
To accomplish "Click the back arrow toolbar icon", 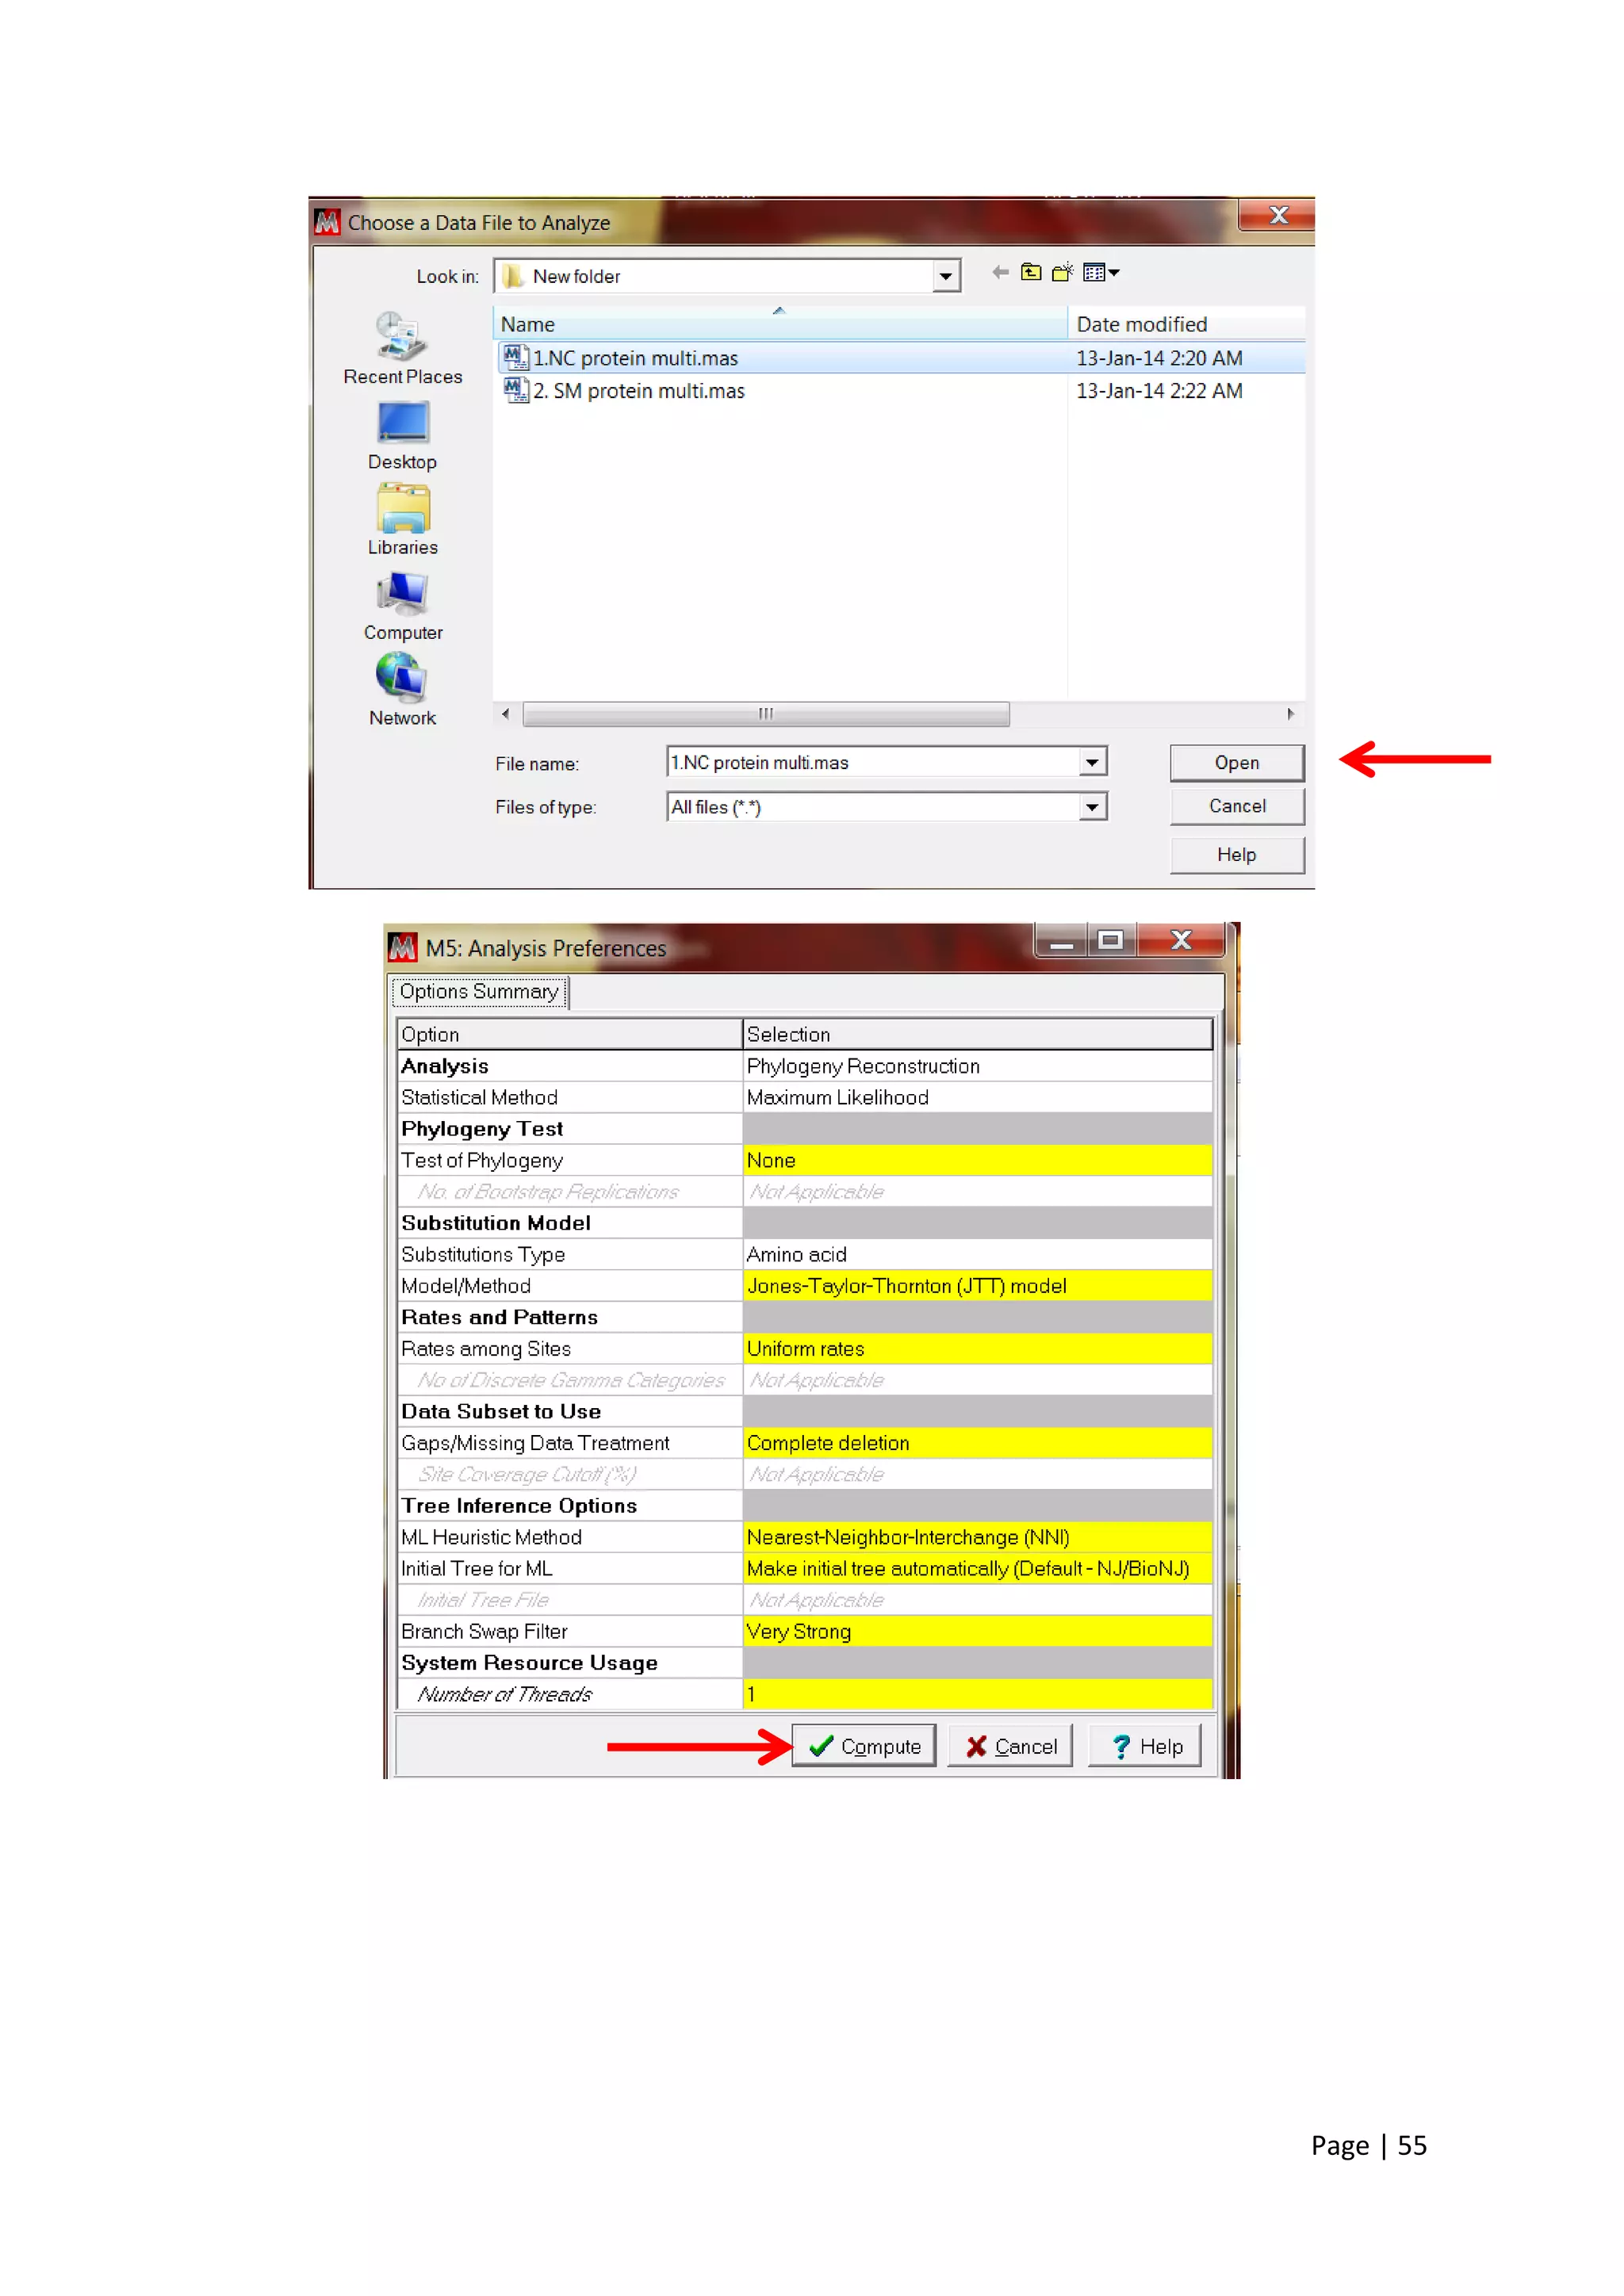I will click(999, 272).
